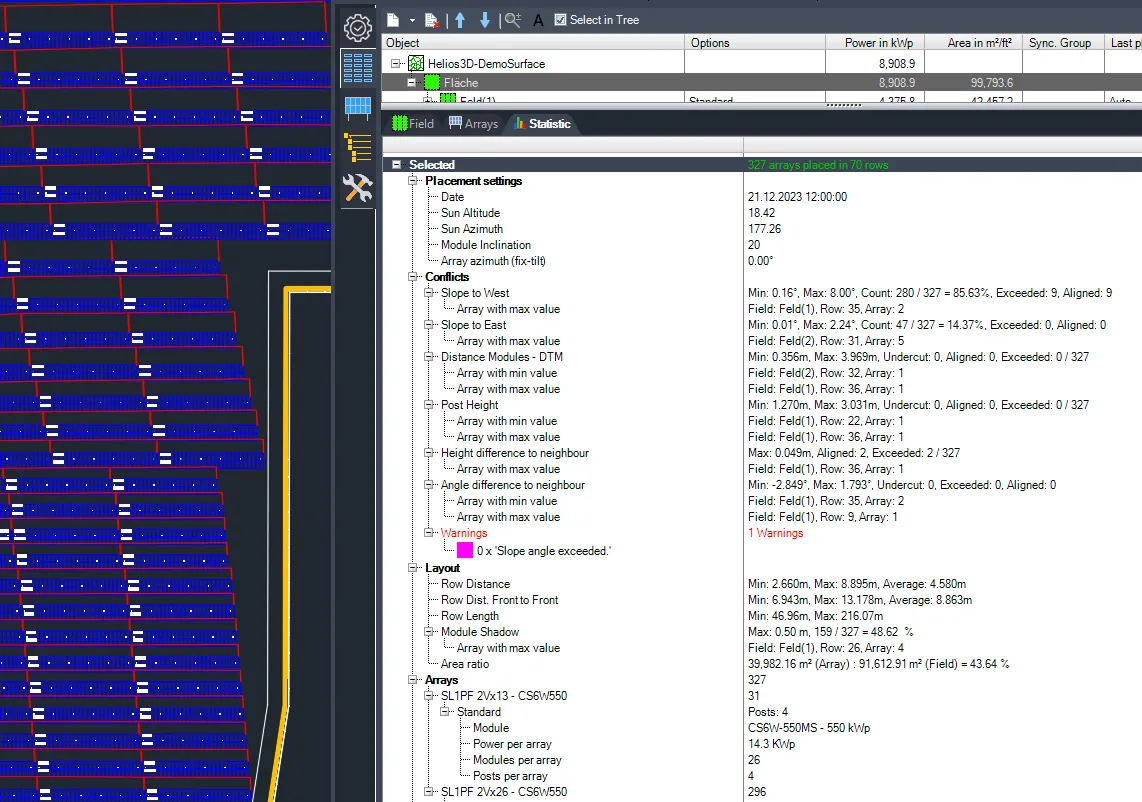This screenshot has width=1142, height=802.
Task: Uncheck the Select in Tree checkbox
Action: [560, 19]
